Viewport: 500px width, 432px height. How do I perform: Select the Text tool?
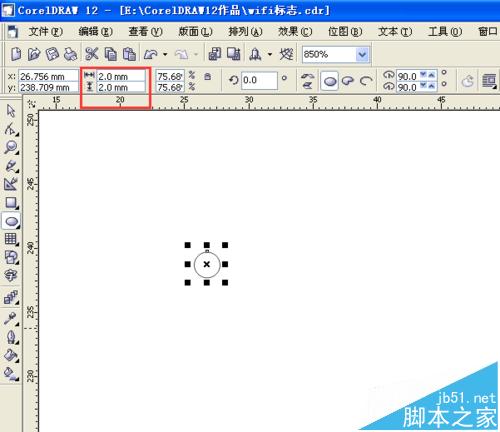click(11, 275)
